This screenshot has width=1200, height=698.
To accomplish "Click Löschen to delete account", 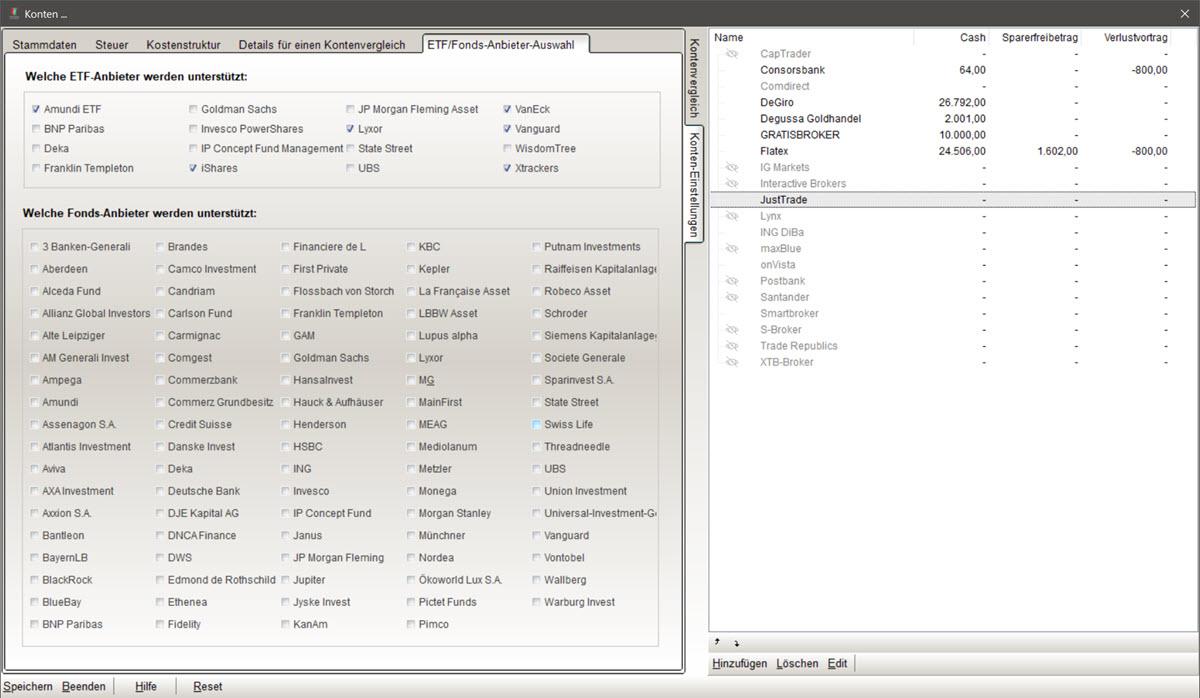I will pyautogui.click(x=797, y=664).
